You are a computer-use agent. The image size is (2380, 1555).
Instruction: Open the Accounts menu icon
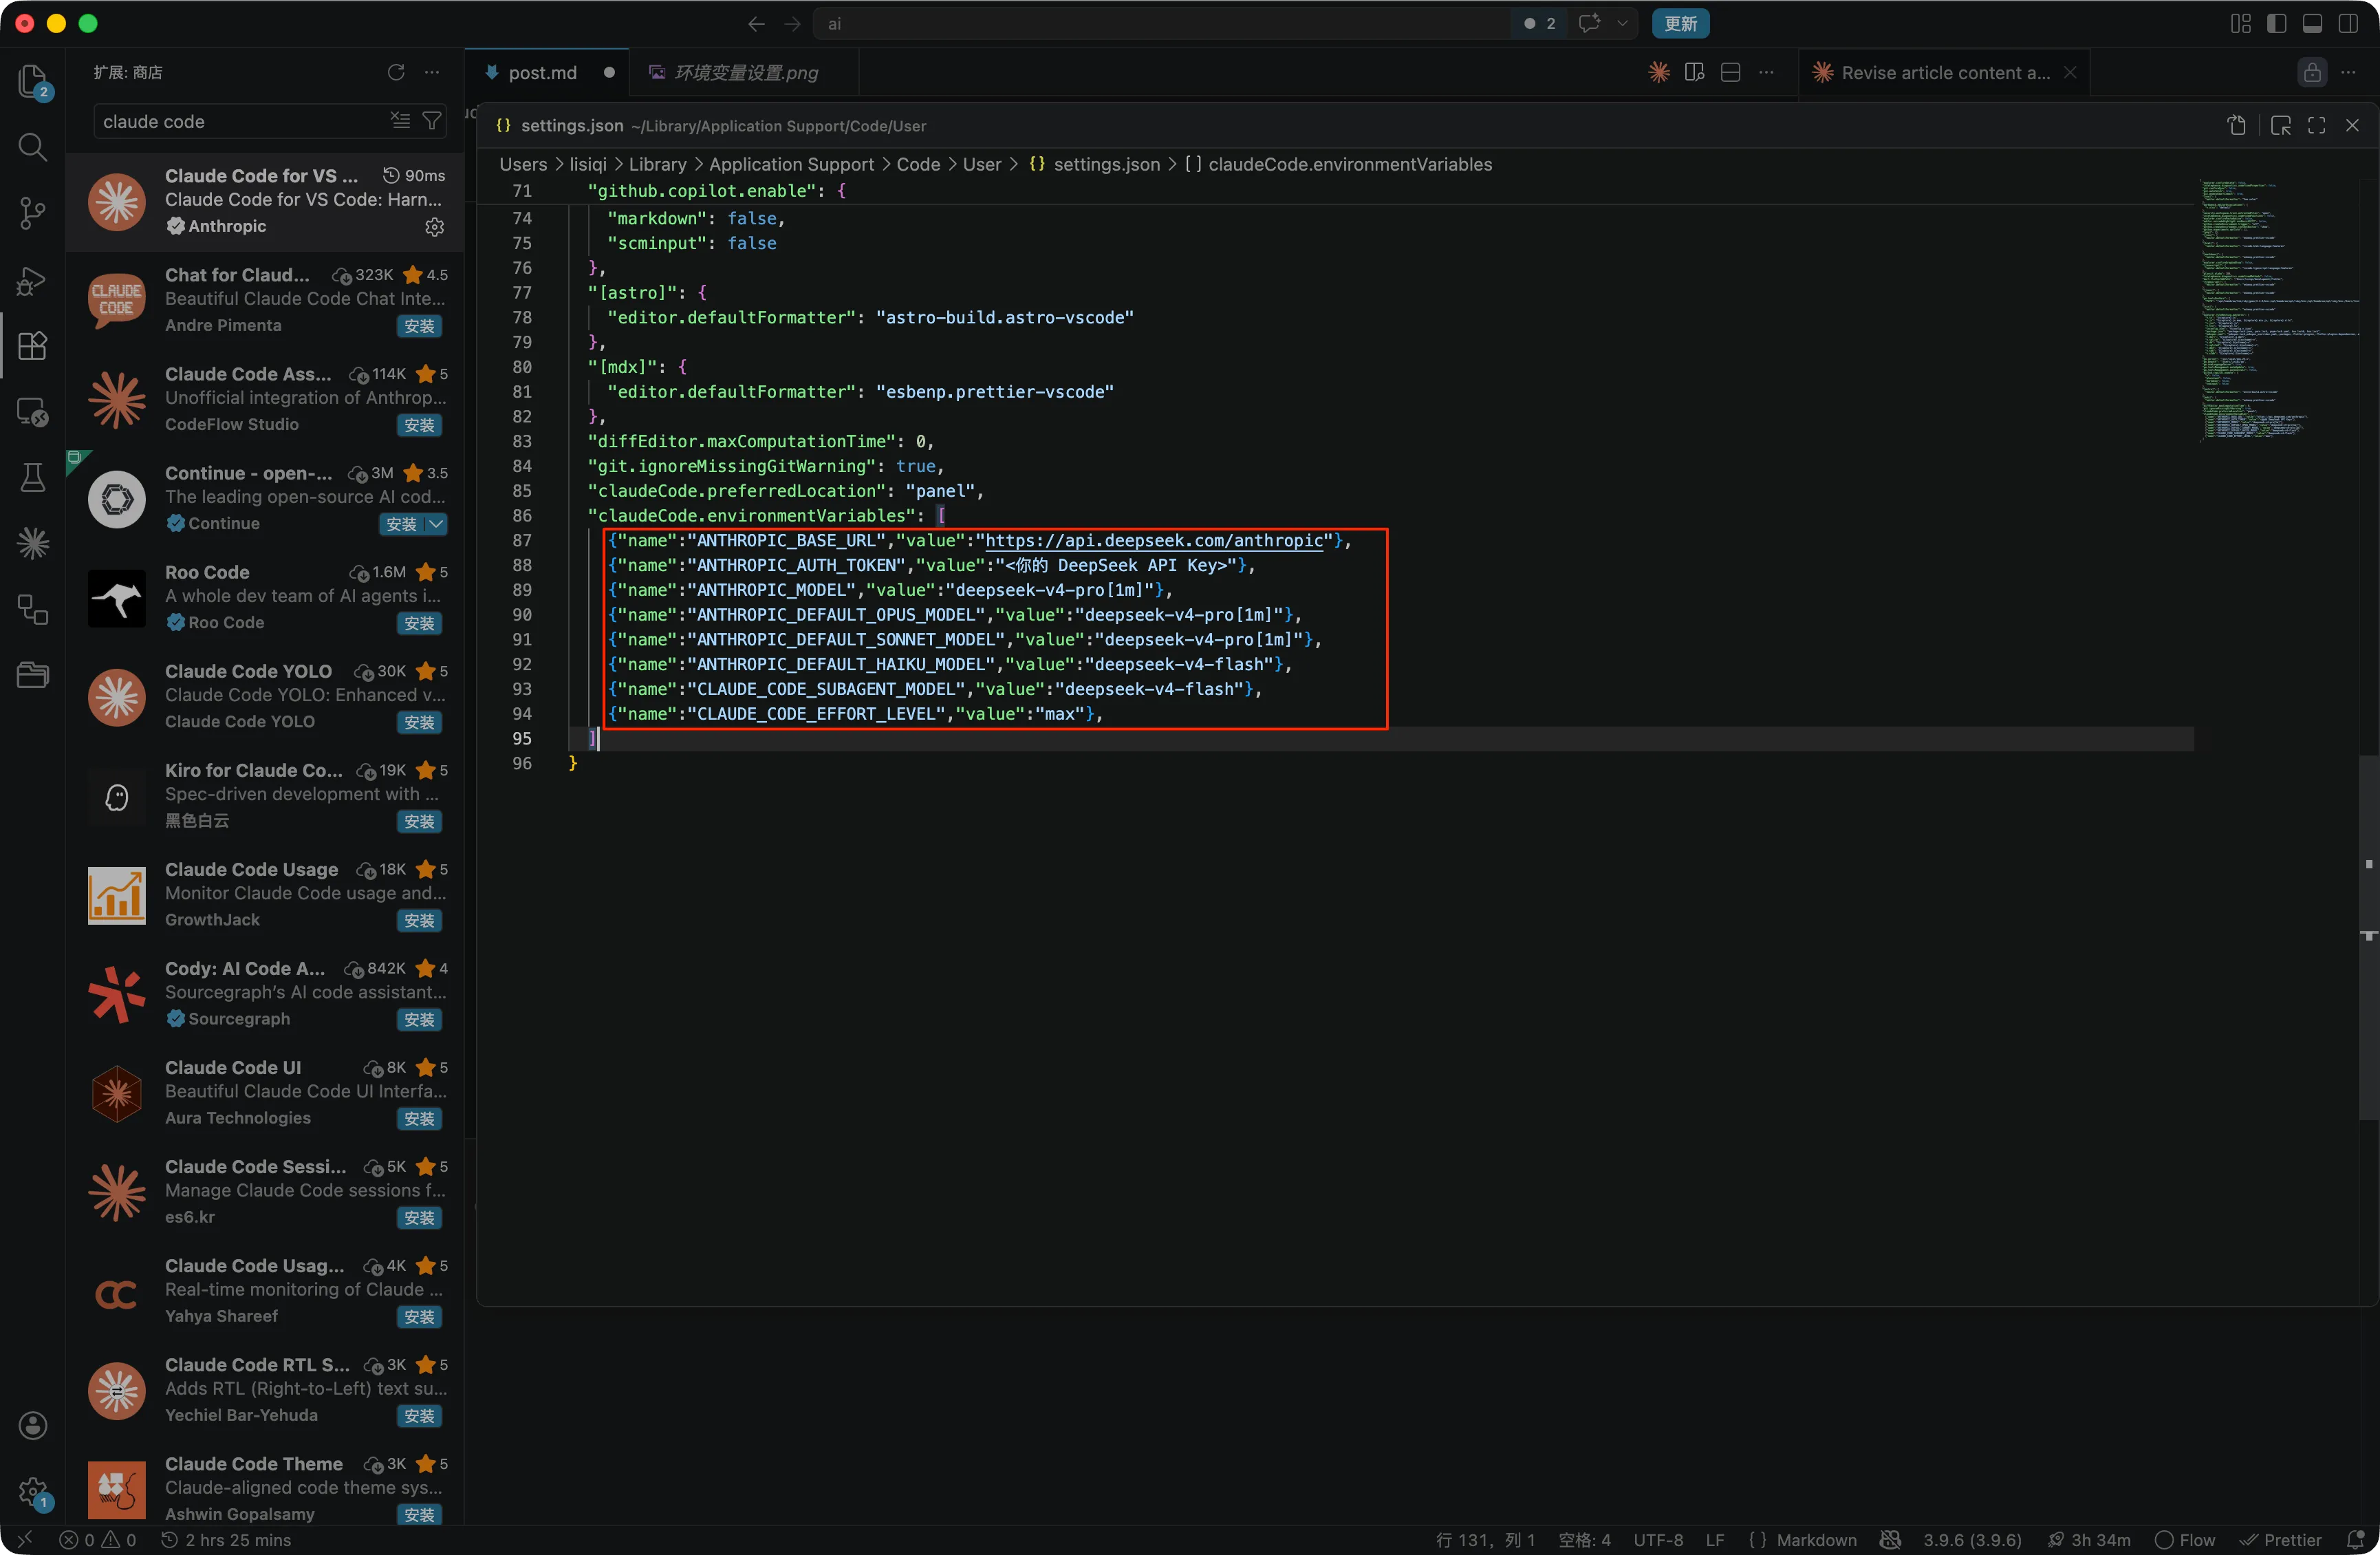click(x=32, y=1425)
